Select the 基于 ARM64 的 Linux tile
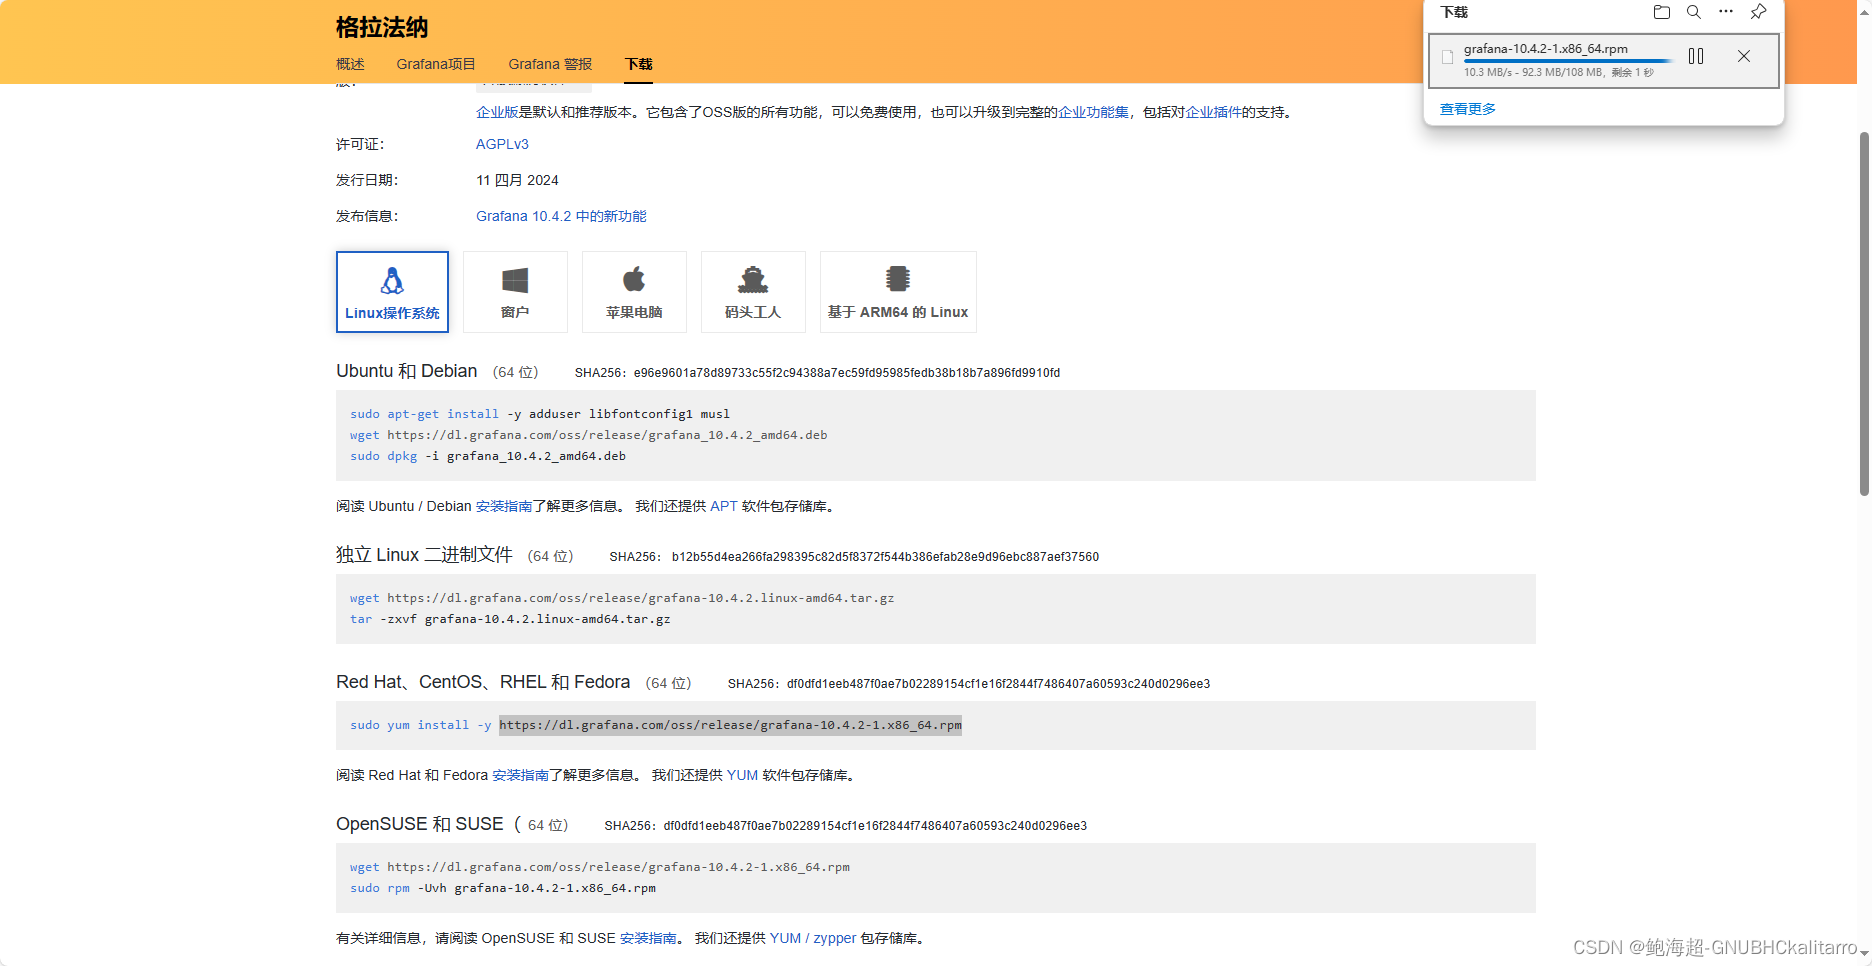The image size is (1872, 966). [898, 291]
